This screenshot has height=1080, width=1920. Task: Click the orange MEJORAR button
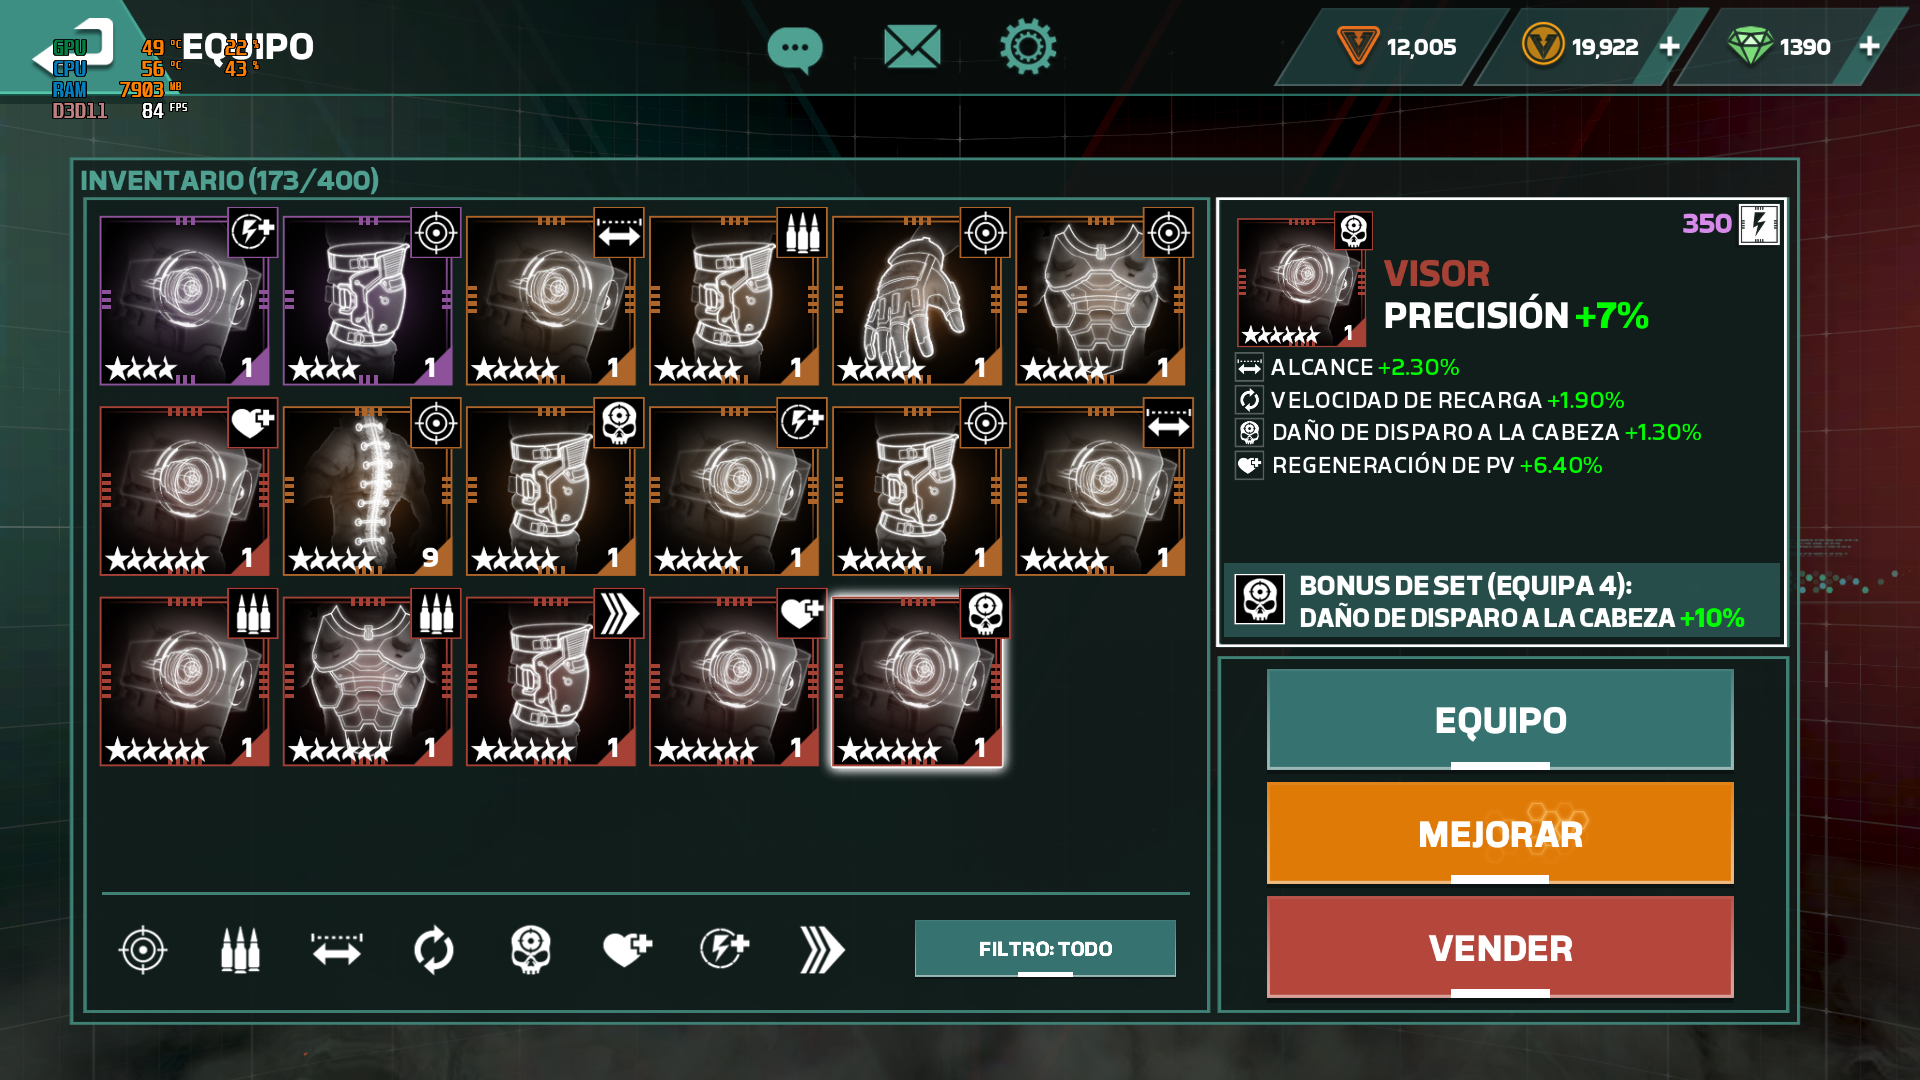(1500, 833)
